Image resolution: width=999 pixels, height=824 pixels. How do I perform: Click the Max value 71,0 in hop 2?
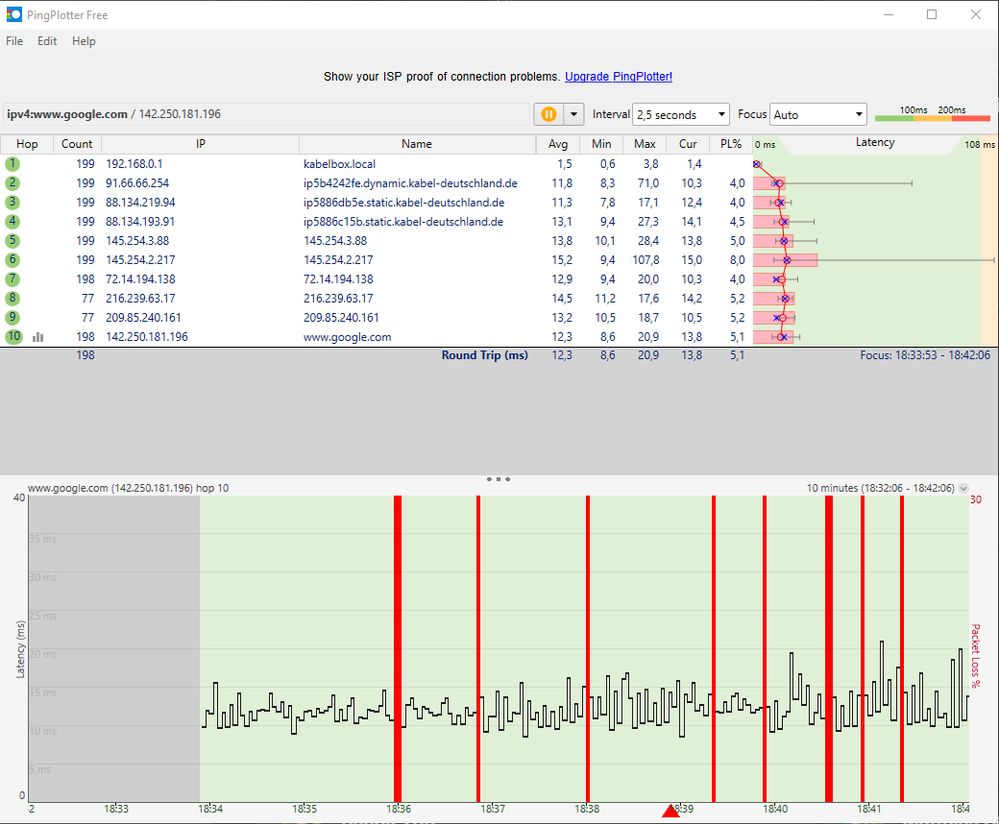tap(648, 183)
